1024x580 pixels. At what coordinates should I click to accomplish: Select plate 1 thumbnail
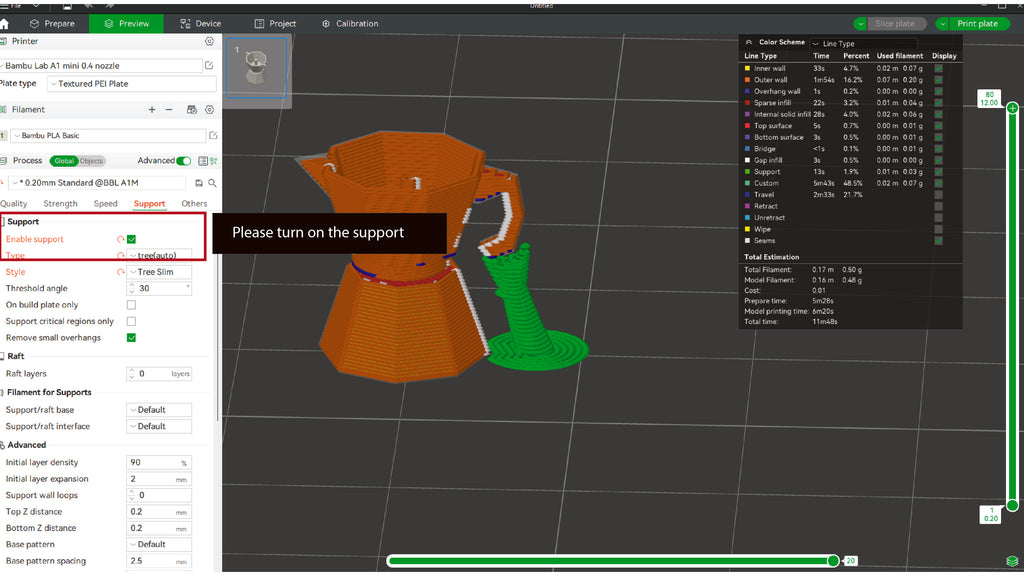pyautogui.click(x=257, y=67)
